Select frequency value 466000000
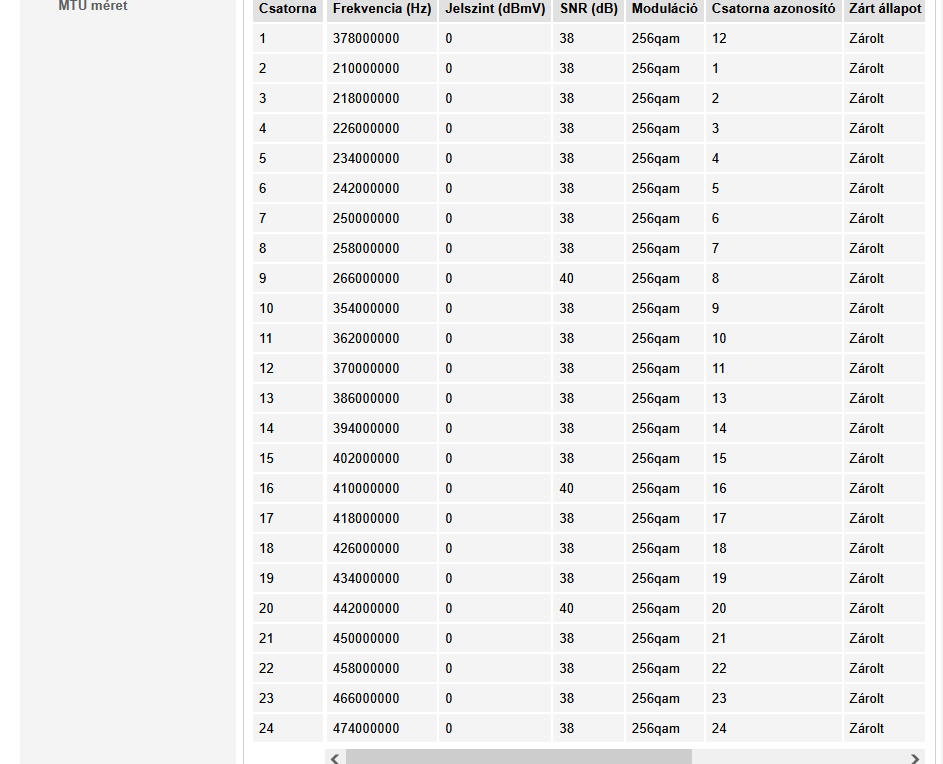Viewport: 943px width, 764px height. pos(366,698)
